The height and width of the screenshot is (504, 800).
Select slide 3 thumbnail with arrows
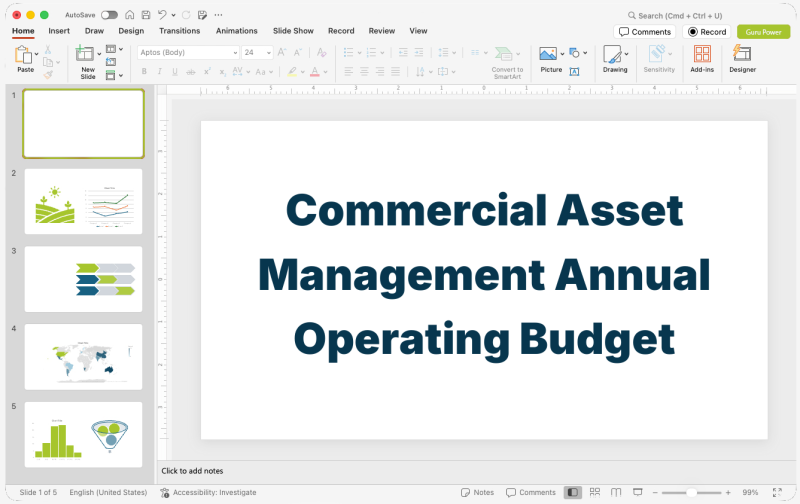tap(84, 279)
